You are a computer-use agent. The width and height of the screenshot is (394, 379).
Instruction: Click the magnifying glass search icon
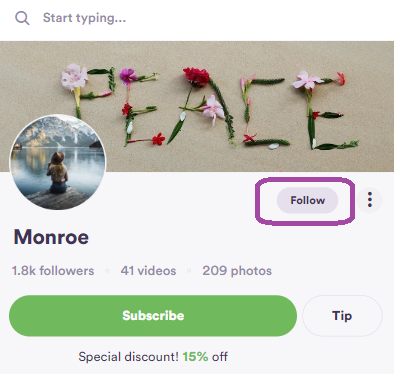tap(22, 18)
